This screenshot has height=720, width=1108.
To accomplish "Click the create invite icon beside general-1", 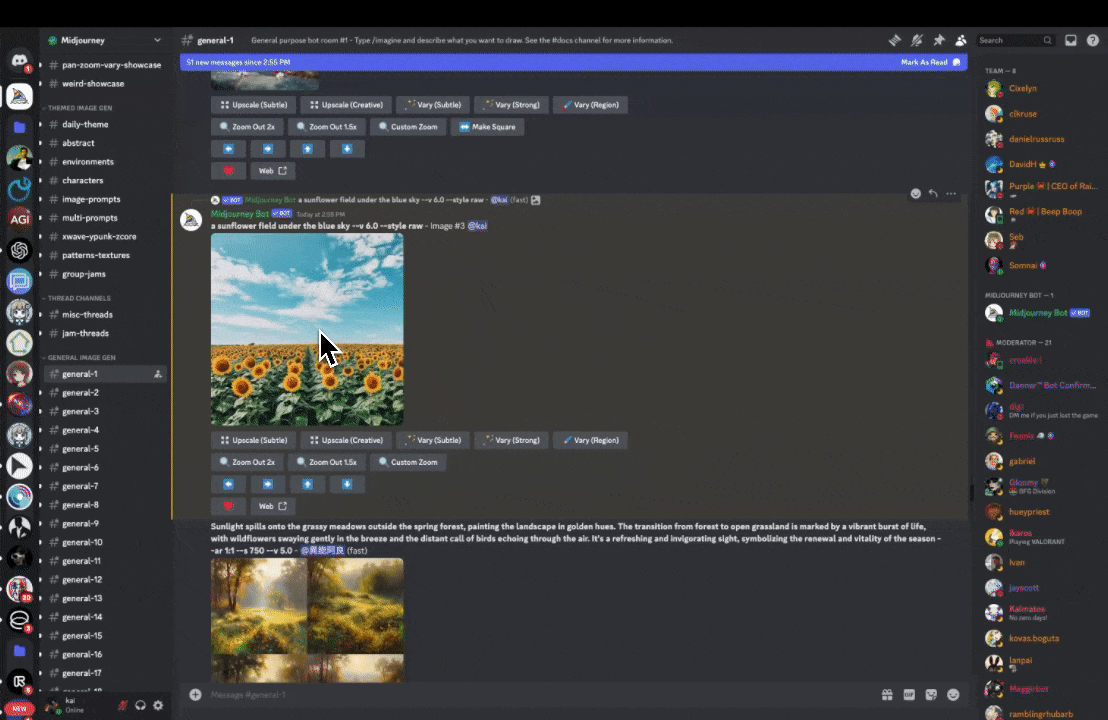I will [158, 374].
